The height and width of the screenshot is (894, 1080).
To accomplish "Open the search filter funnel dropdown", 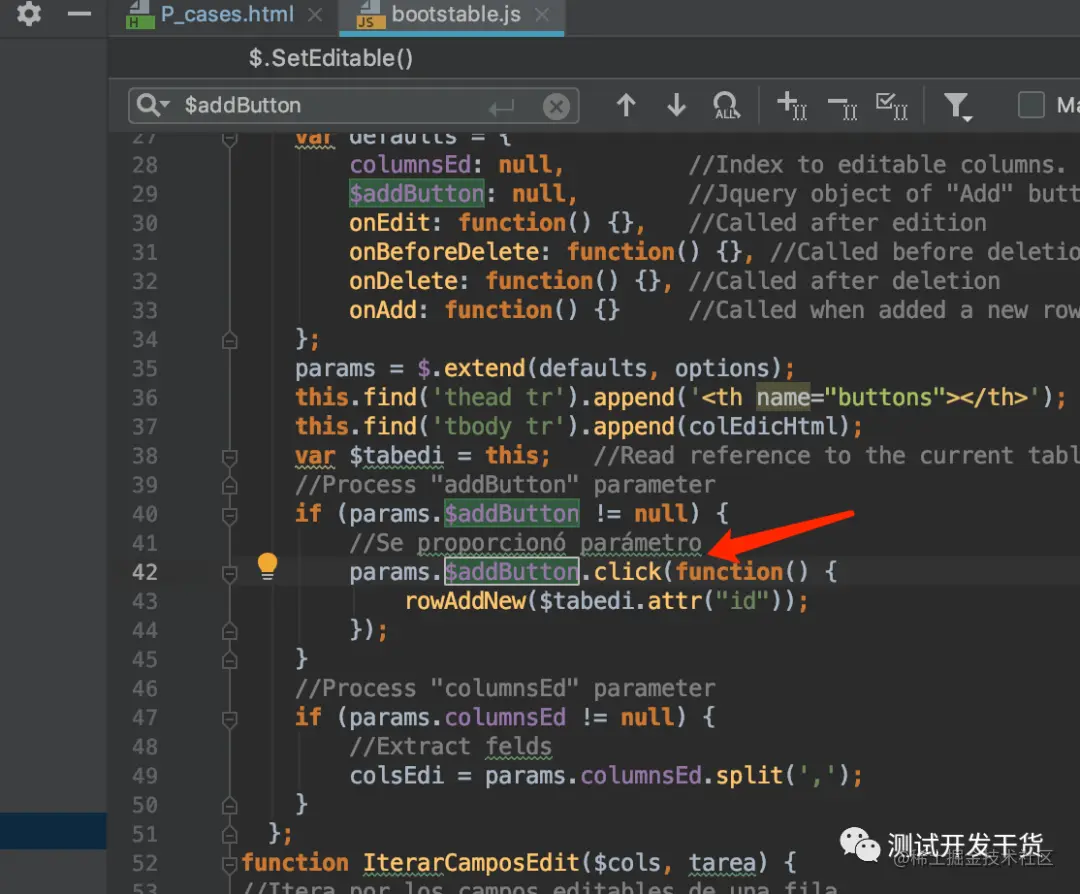I will (x=957, y=107).
